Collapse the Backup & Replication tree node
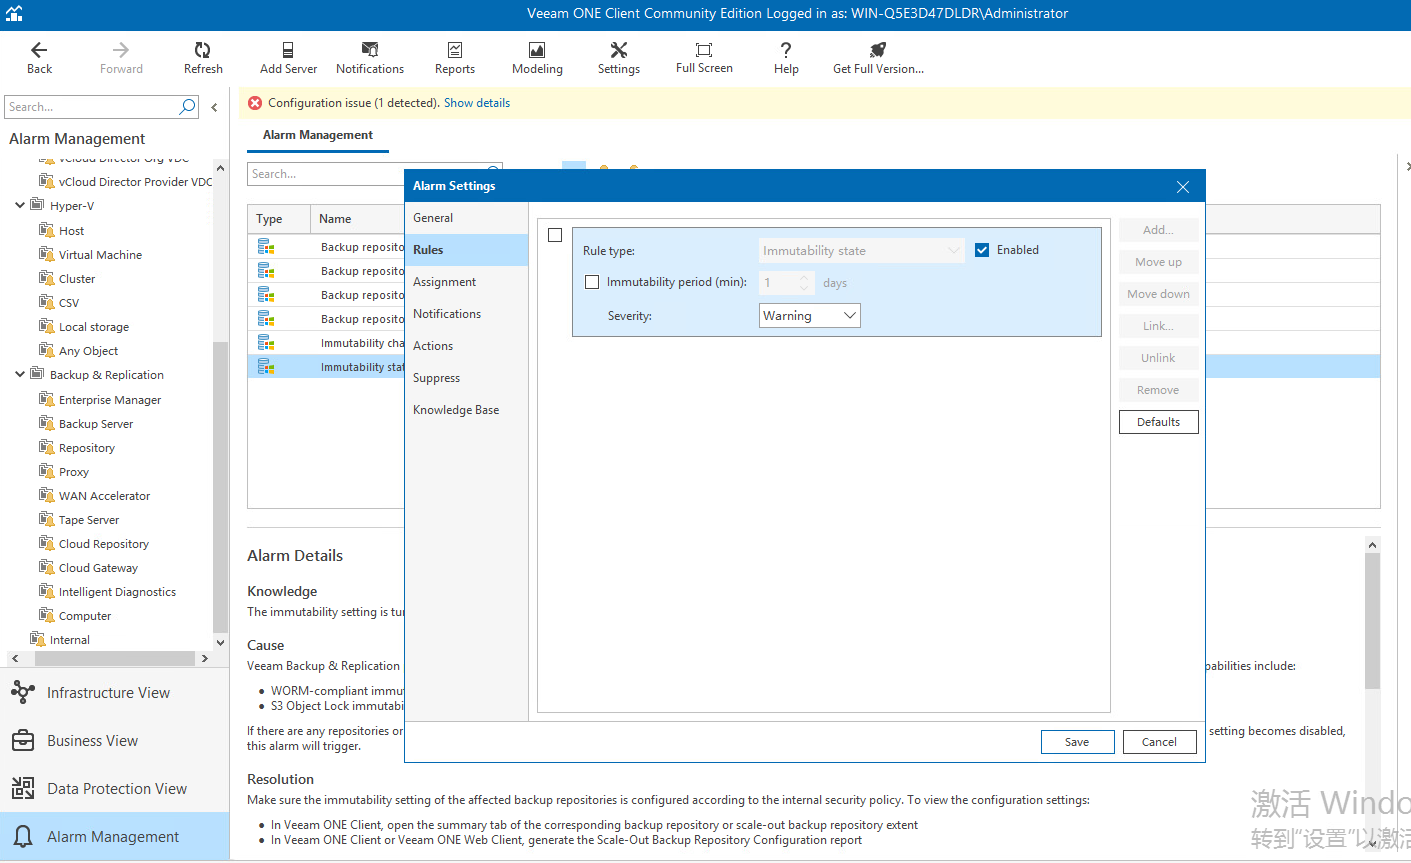Image resolution: width=1411 pixels, height=863 pixels. click(x=20, y=374)
